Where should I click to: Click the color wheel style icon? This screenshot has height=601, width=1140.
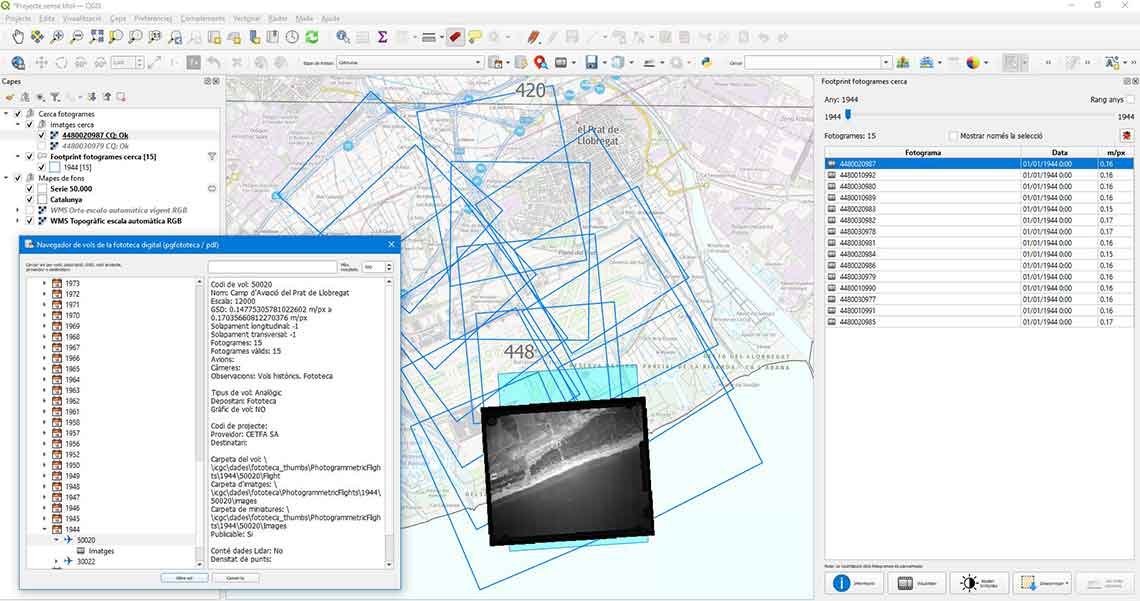point(973,63)
